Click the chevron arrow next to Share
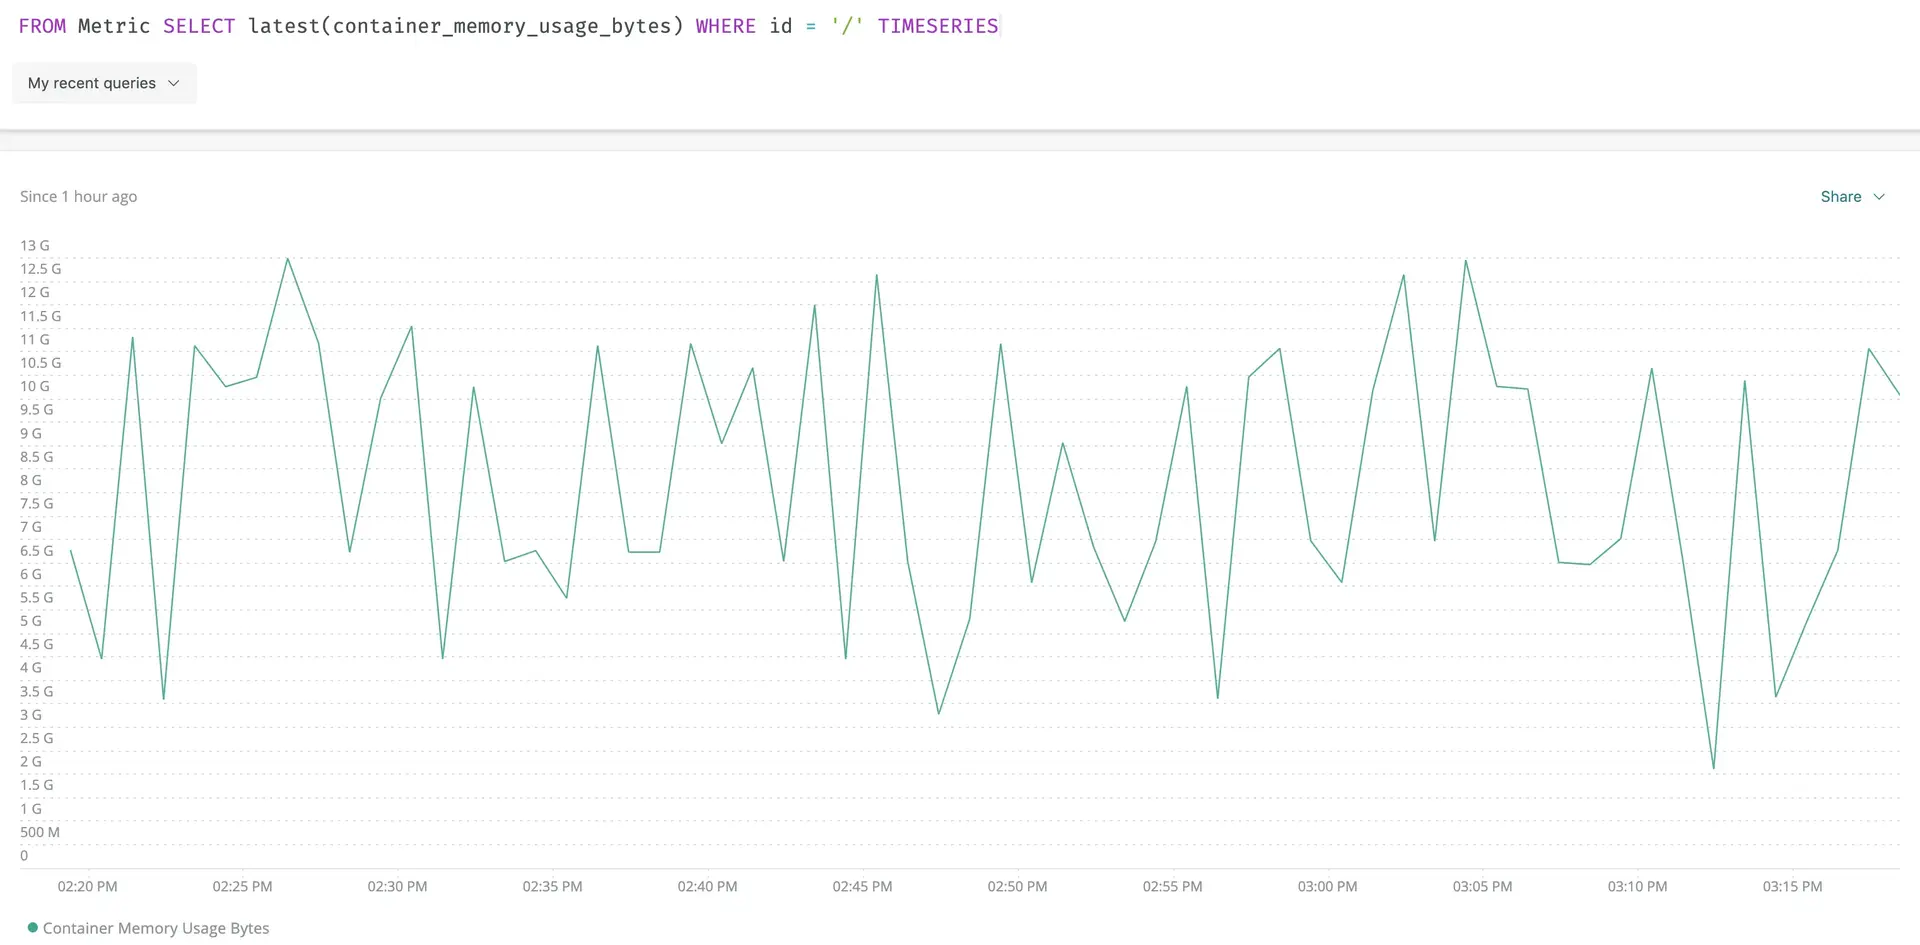 pyautogui.click(x=1879, y=197)
